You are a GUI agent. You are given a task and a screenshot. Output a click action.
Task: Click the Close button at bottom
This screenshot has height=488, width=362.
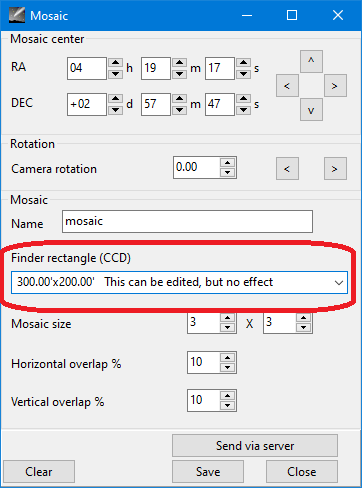tap(302, 472)
